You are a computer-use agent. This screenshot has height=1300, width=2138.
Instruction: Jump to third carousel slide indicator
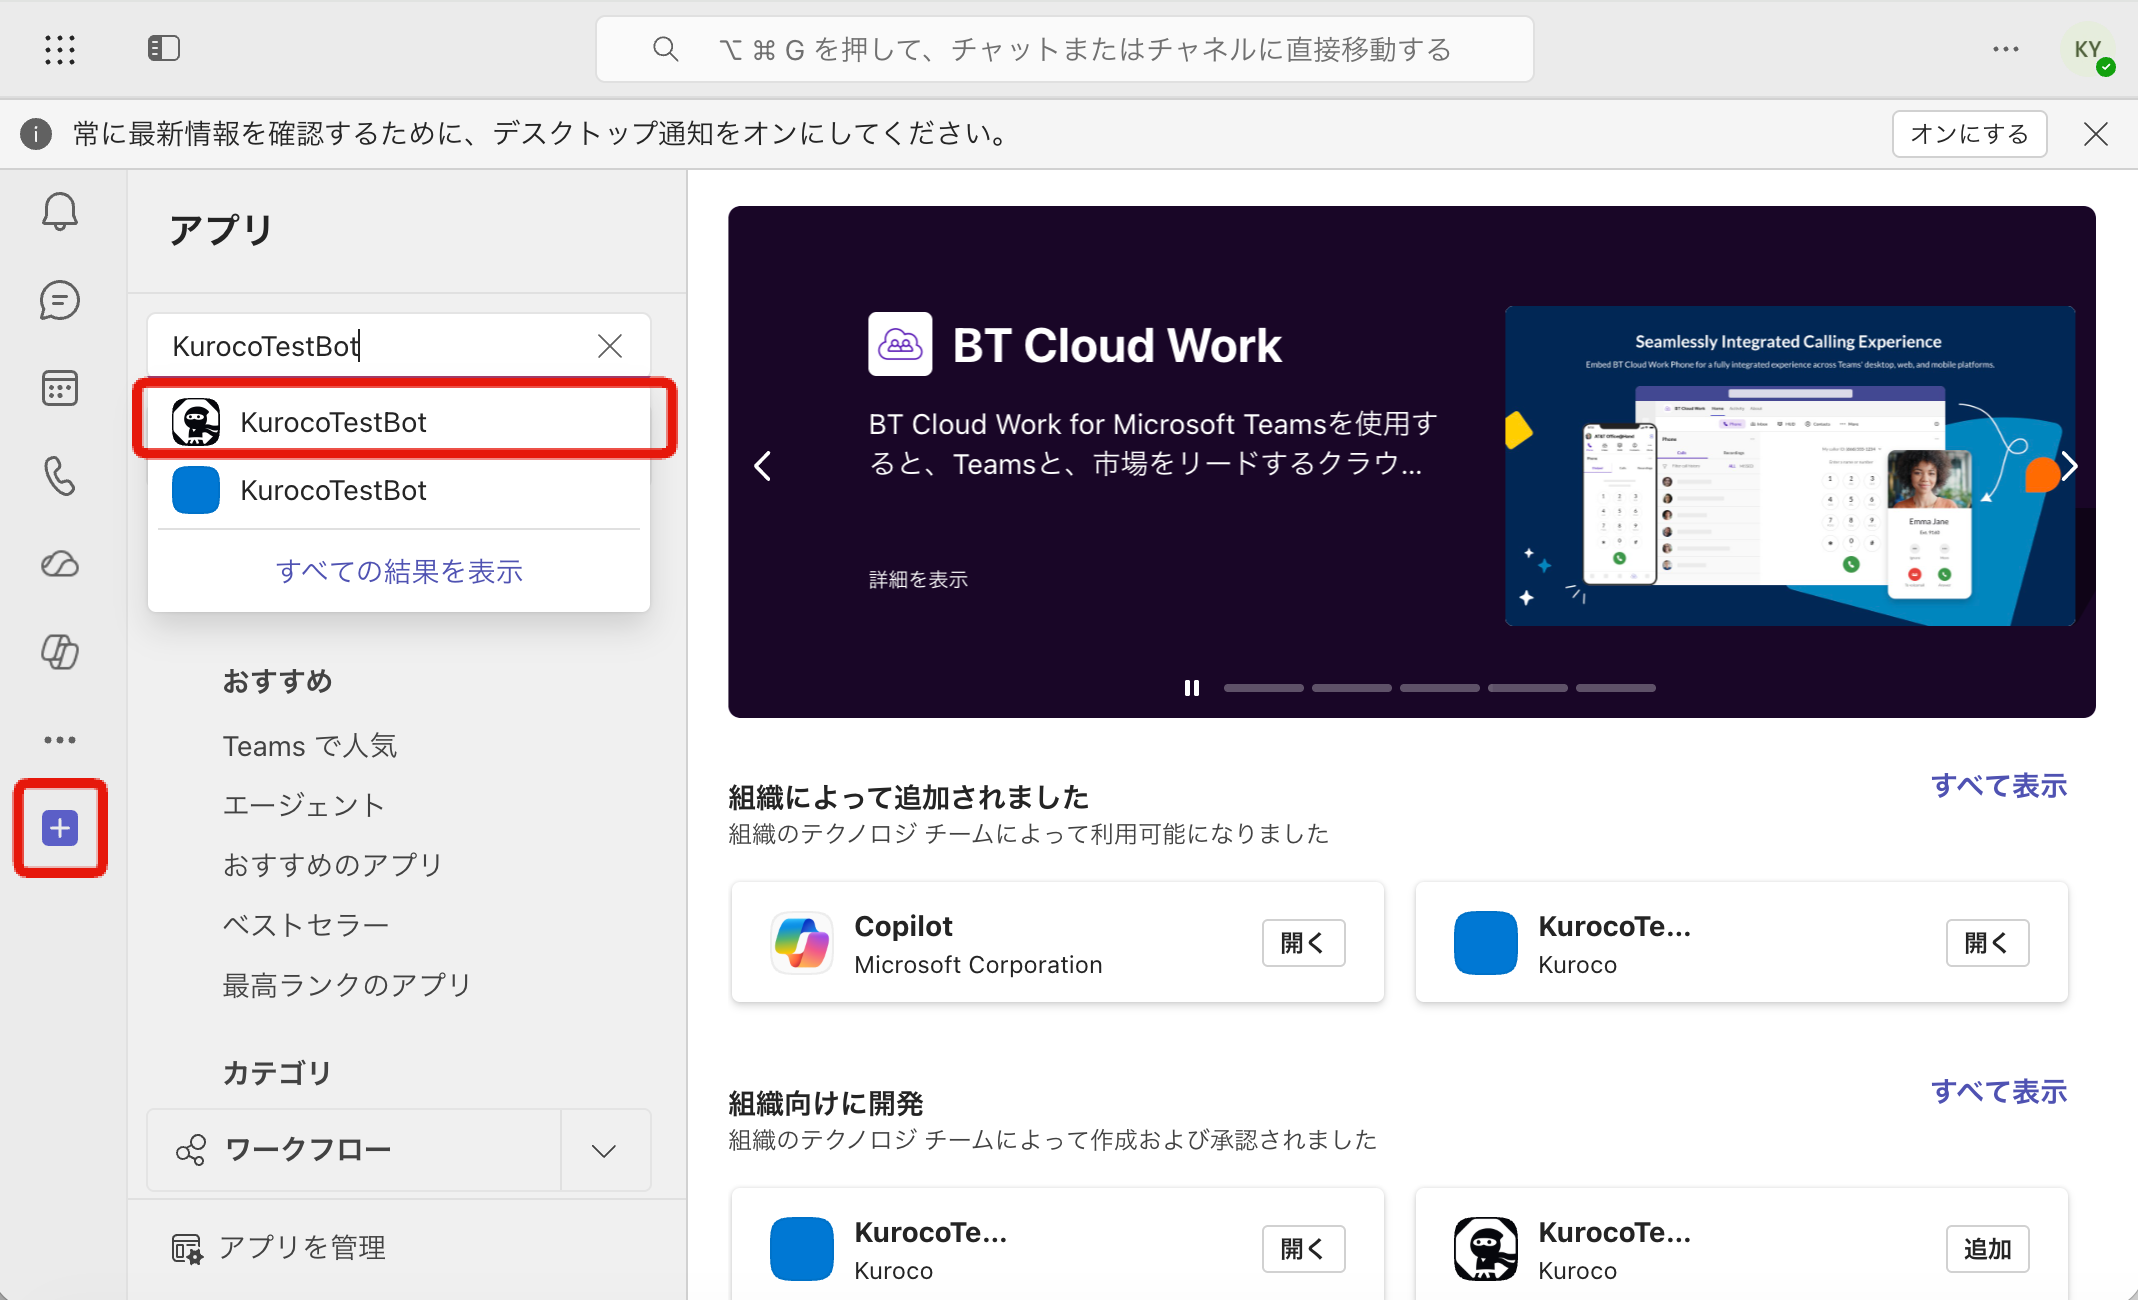[1440, 688]
